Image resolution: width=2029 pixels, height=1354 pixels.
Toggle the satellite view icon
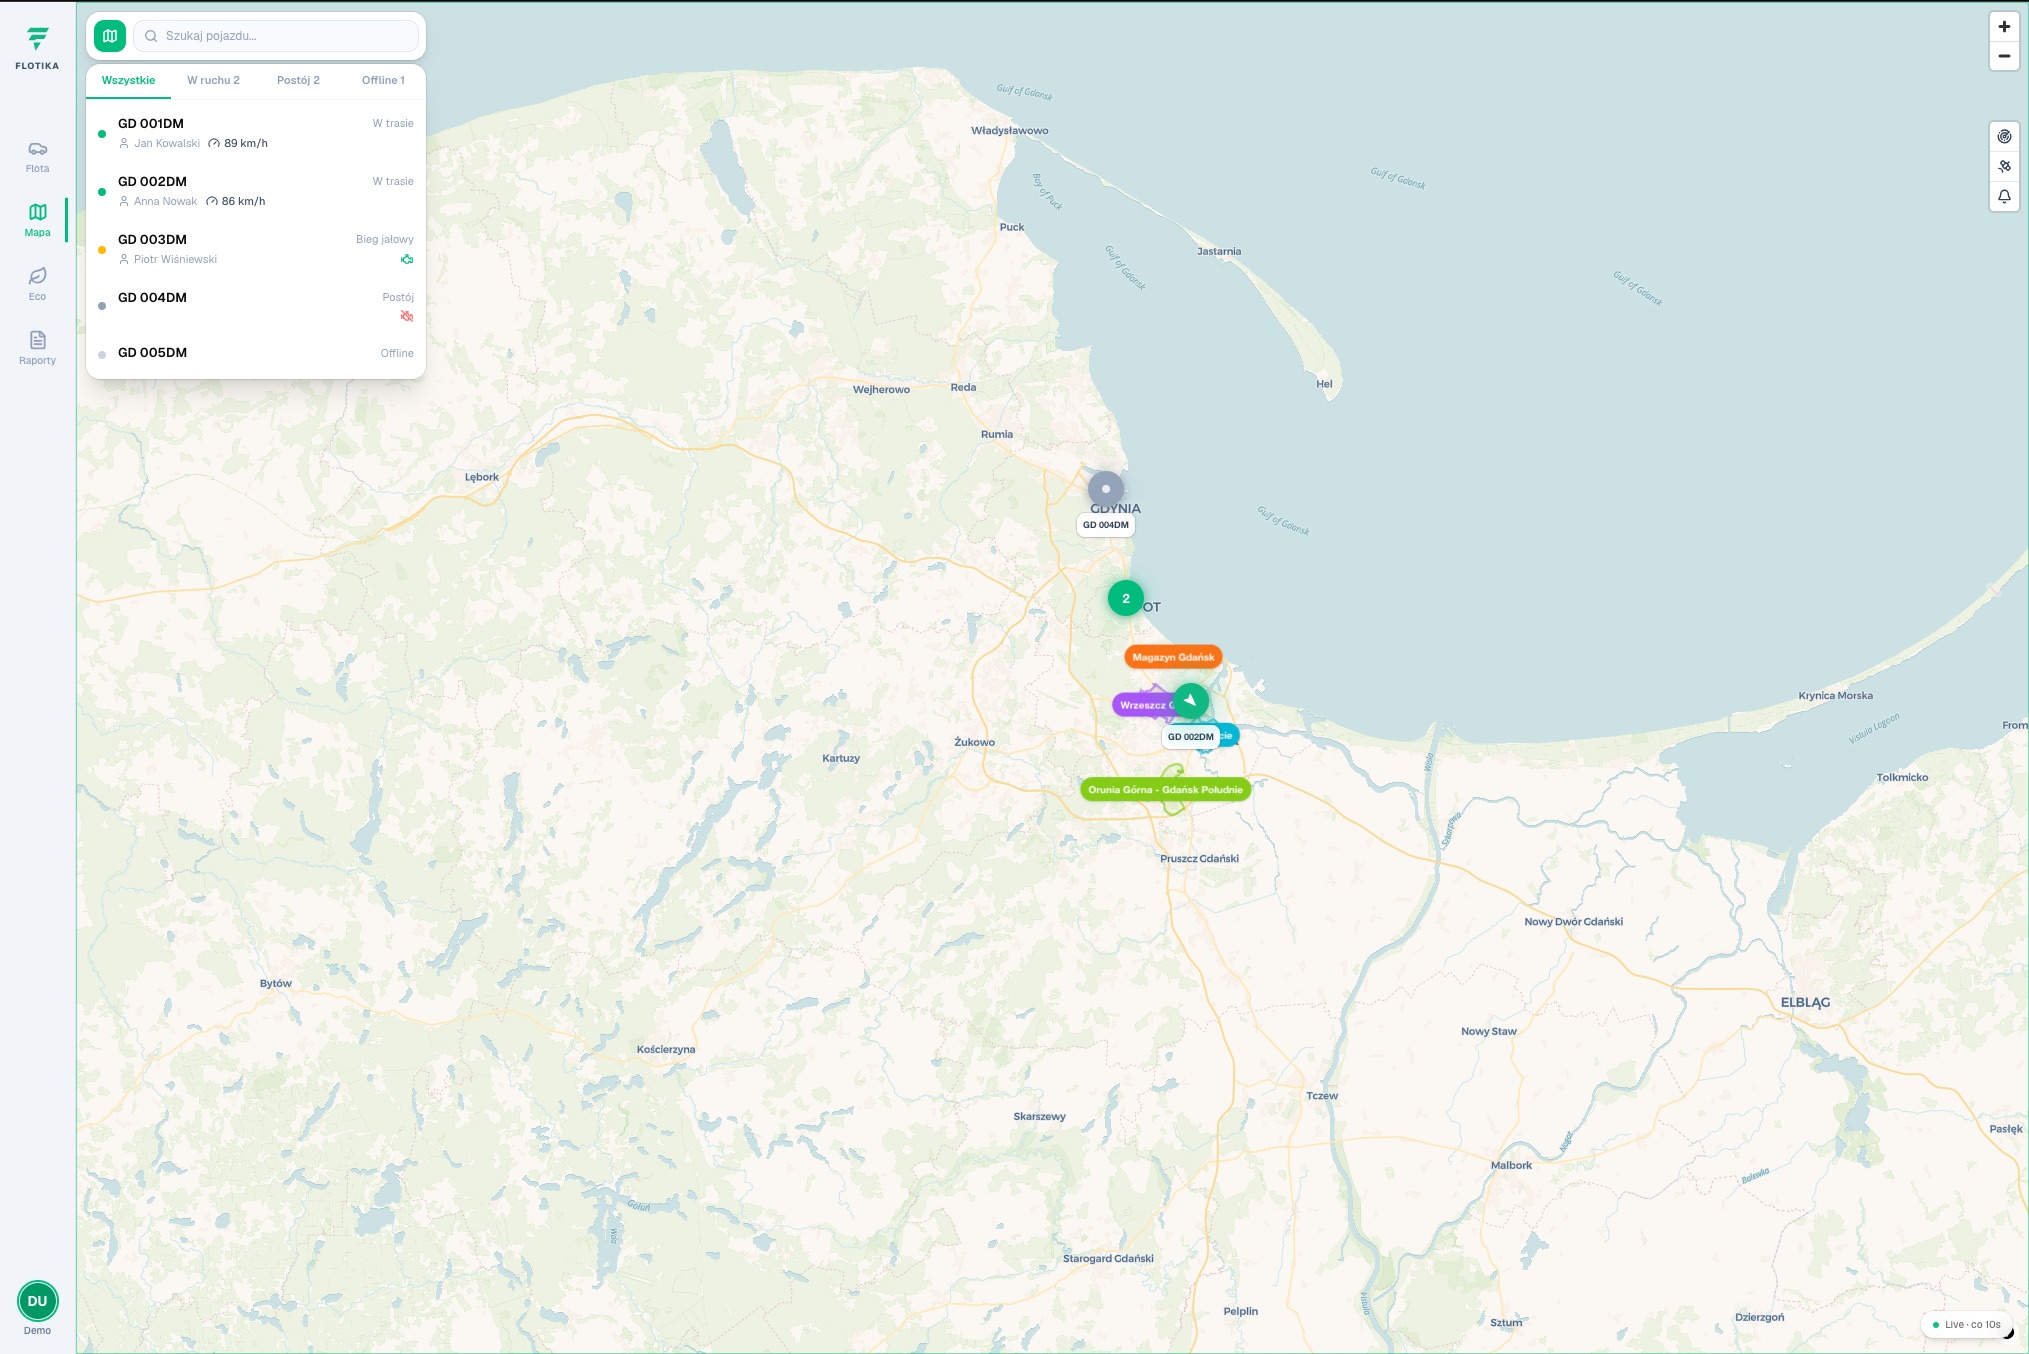[2004, 167]
